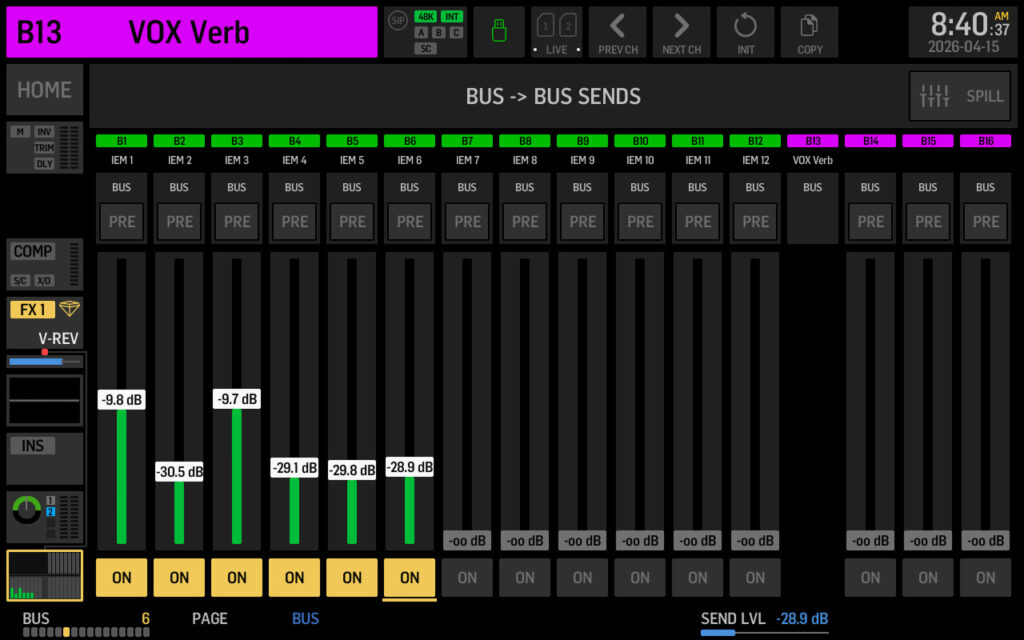Open the COMP dynamics section
Viewport: 1024px width, 640px height.
(x=44, y=264)
